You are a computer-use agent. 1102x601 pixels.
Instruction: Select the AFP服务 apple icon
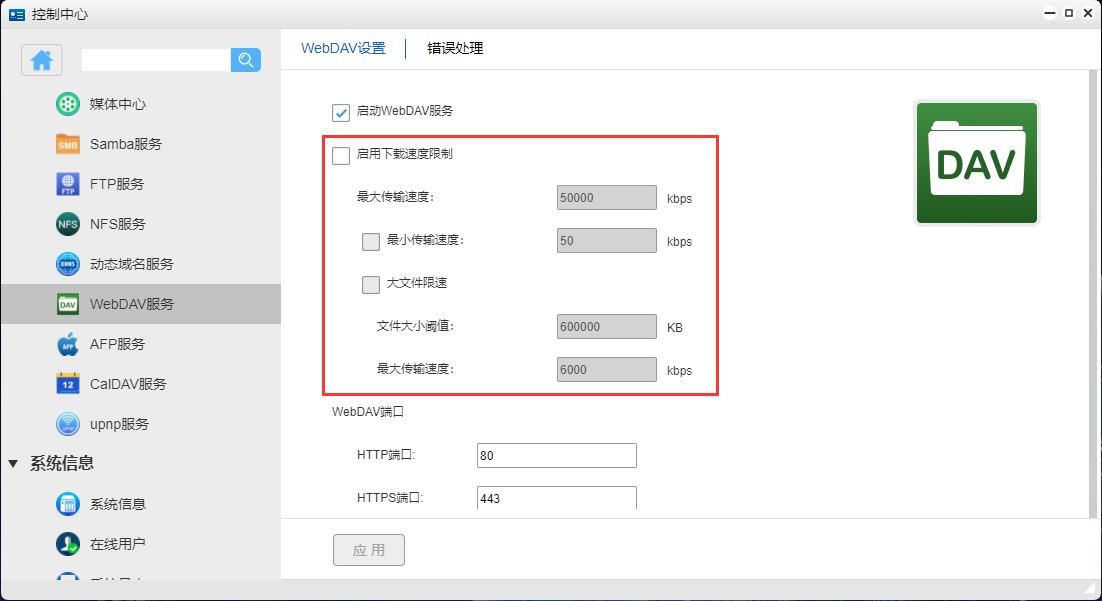(68, 344)
